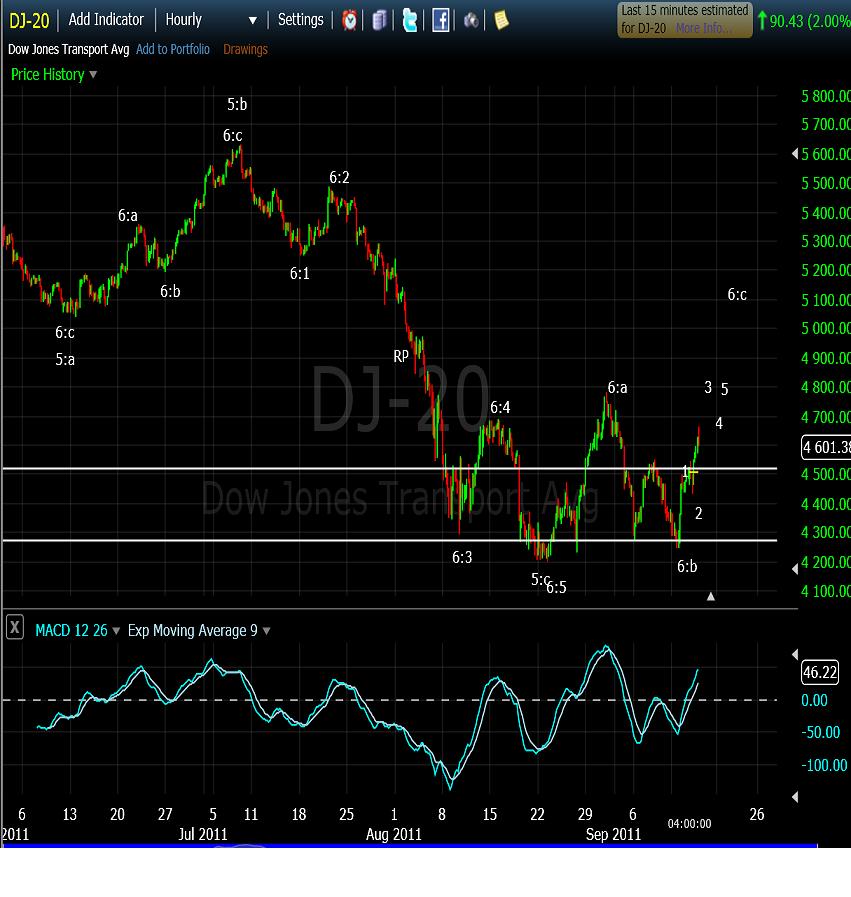This screenshot has height=897, width=851.
Task: Click the white triangle marker below 6:b
Action: (711, 597)
